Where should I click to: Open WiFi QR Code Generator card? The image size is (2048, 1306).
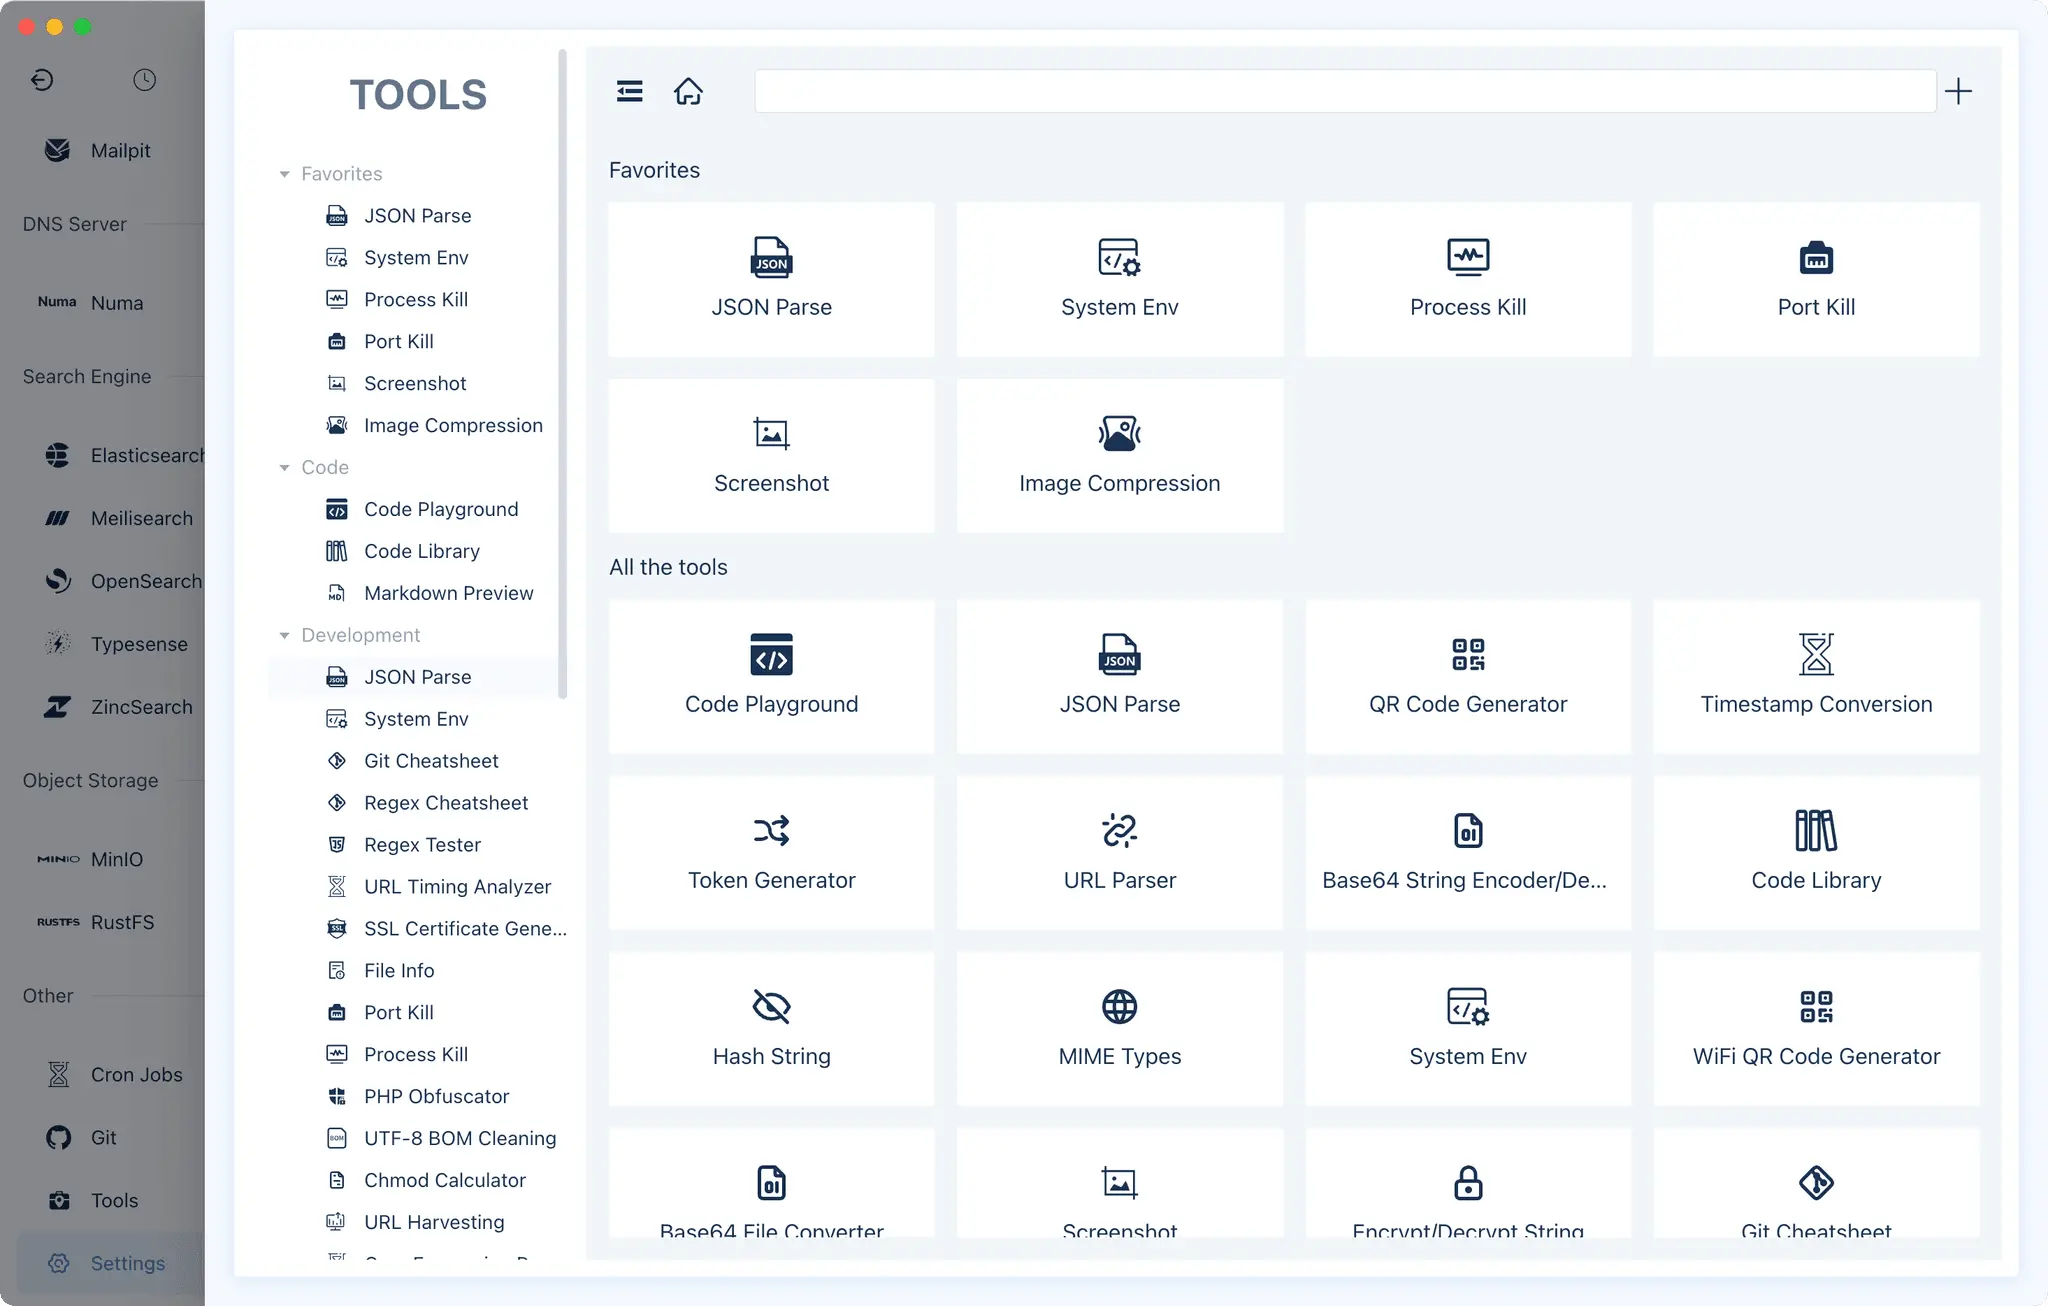1816,1029
